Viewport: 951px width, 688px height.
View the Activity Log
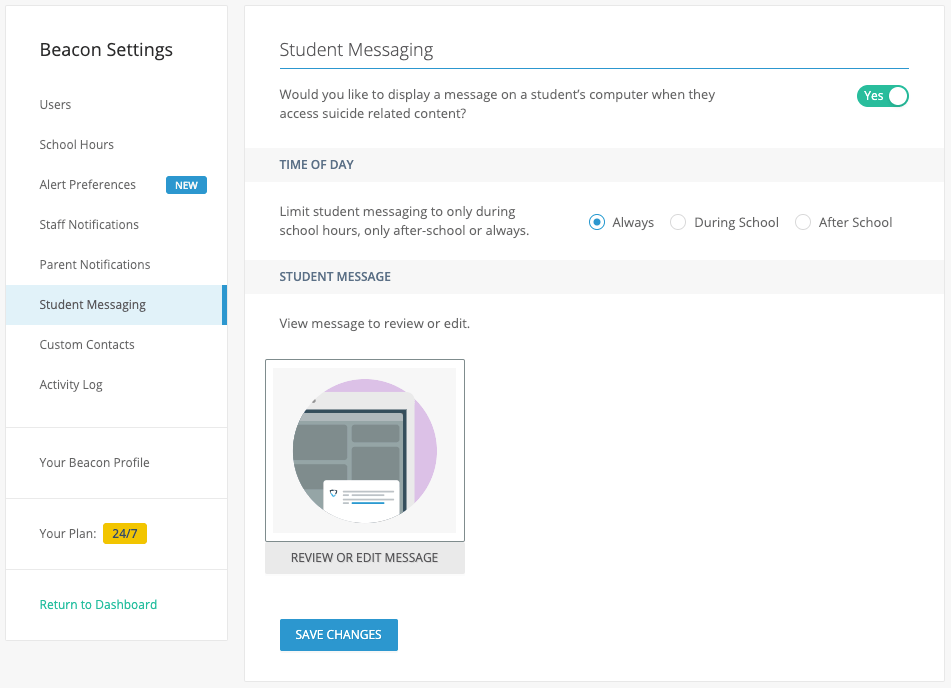[71, 385]
